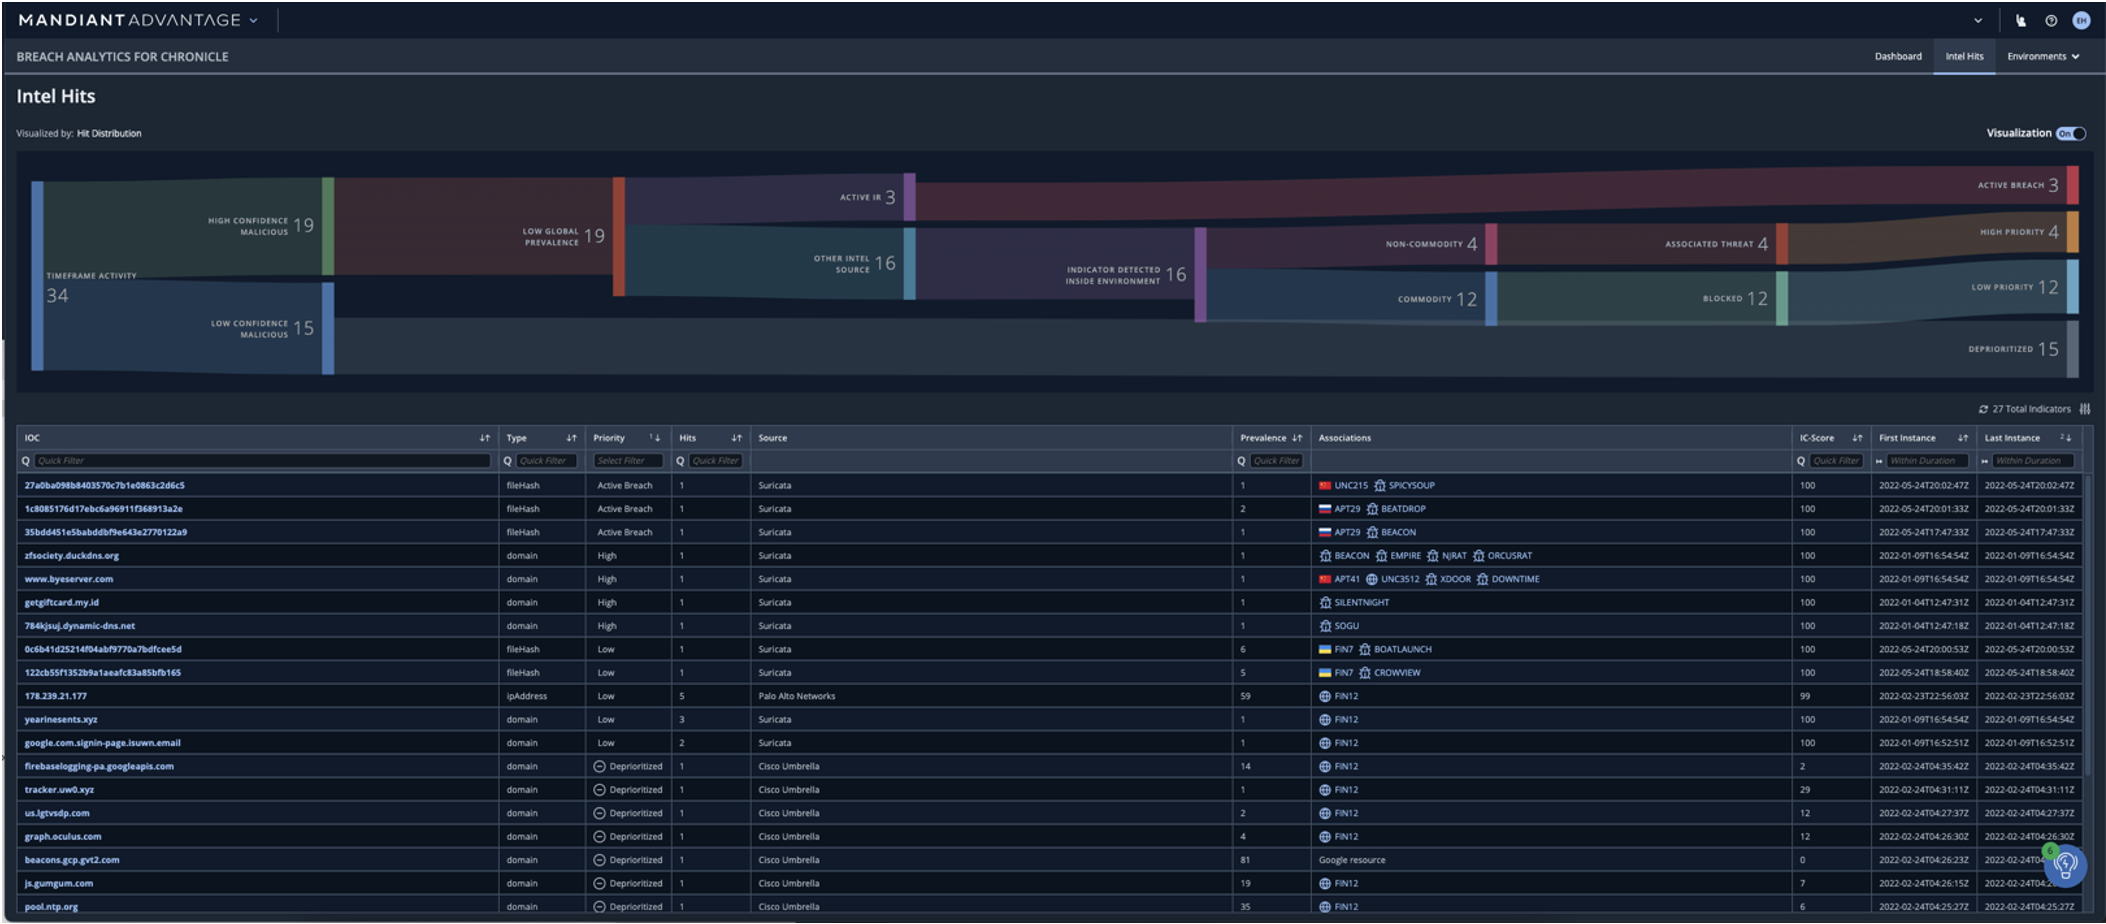Image resolution: width=2106 pixels, height=924 pixels.
Task: Sort by Prevalence column arrows
Action: (x=1297, y=438)
